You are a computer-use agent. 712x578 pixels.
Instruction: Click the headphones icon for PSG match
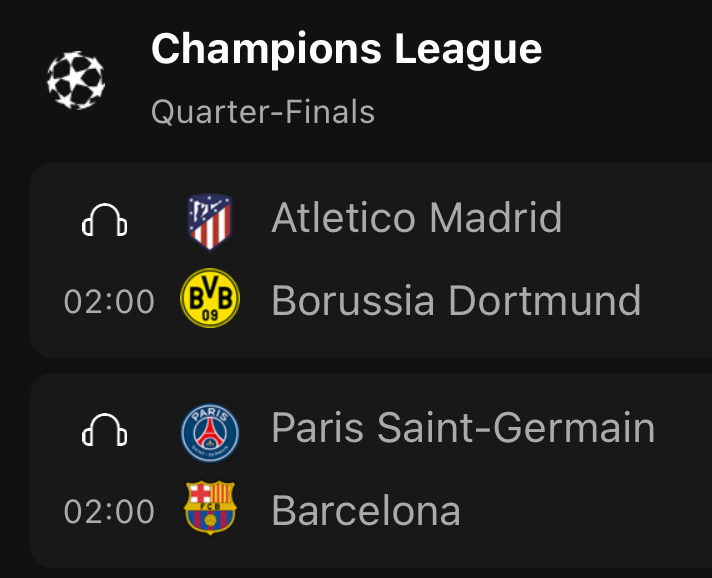[104, 430]
